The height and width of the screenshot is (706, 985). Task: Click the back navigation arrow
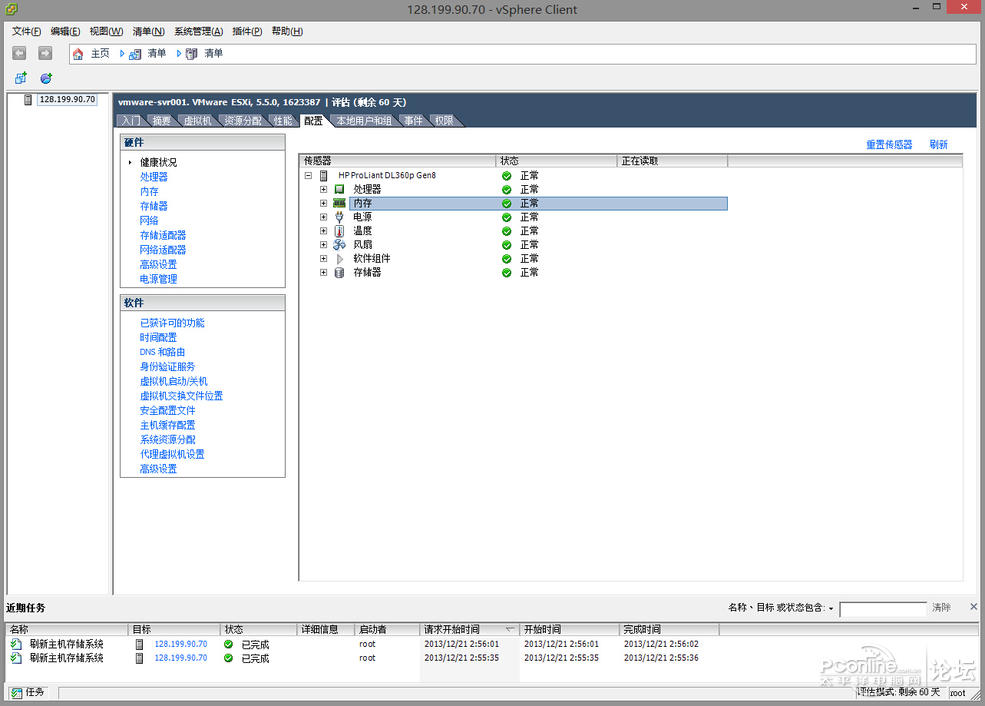coord(19,53)
